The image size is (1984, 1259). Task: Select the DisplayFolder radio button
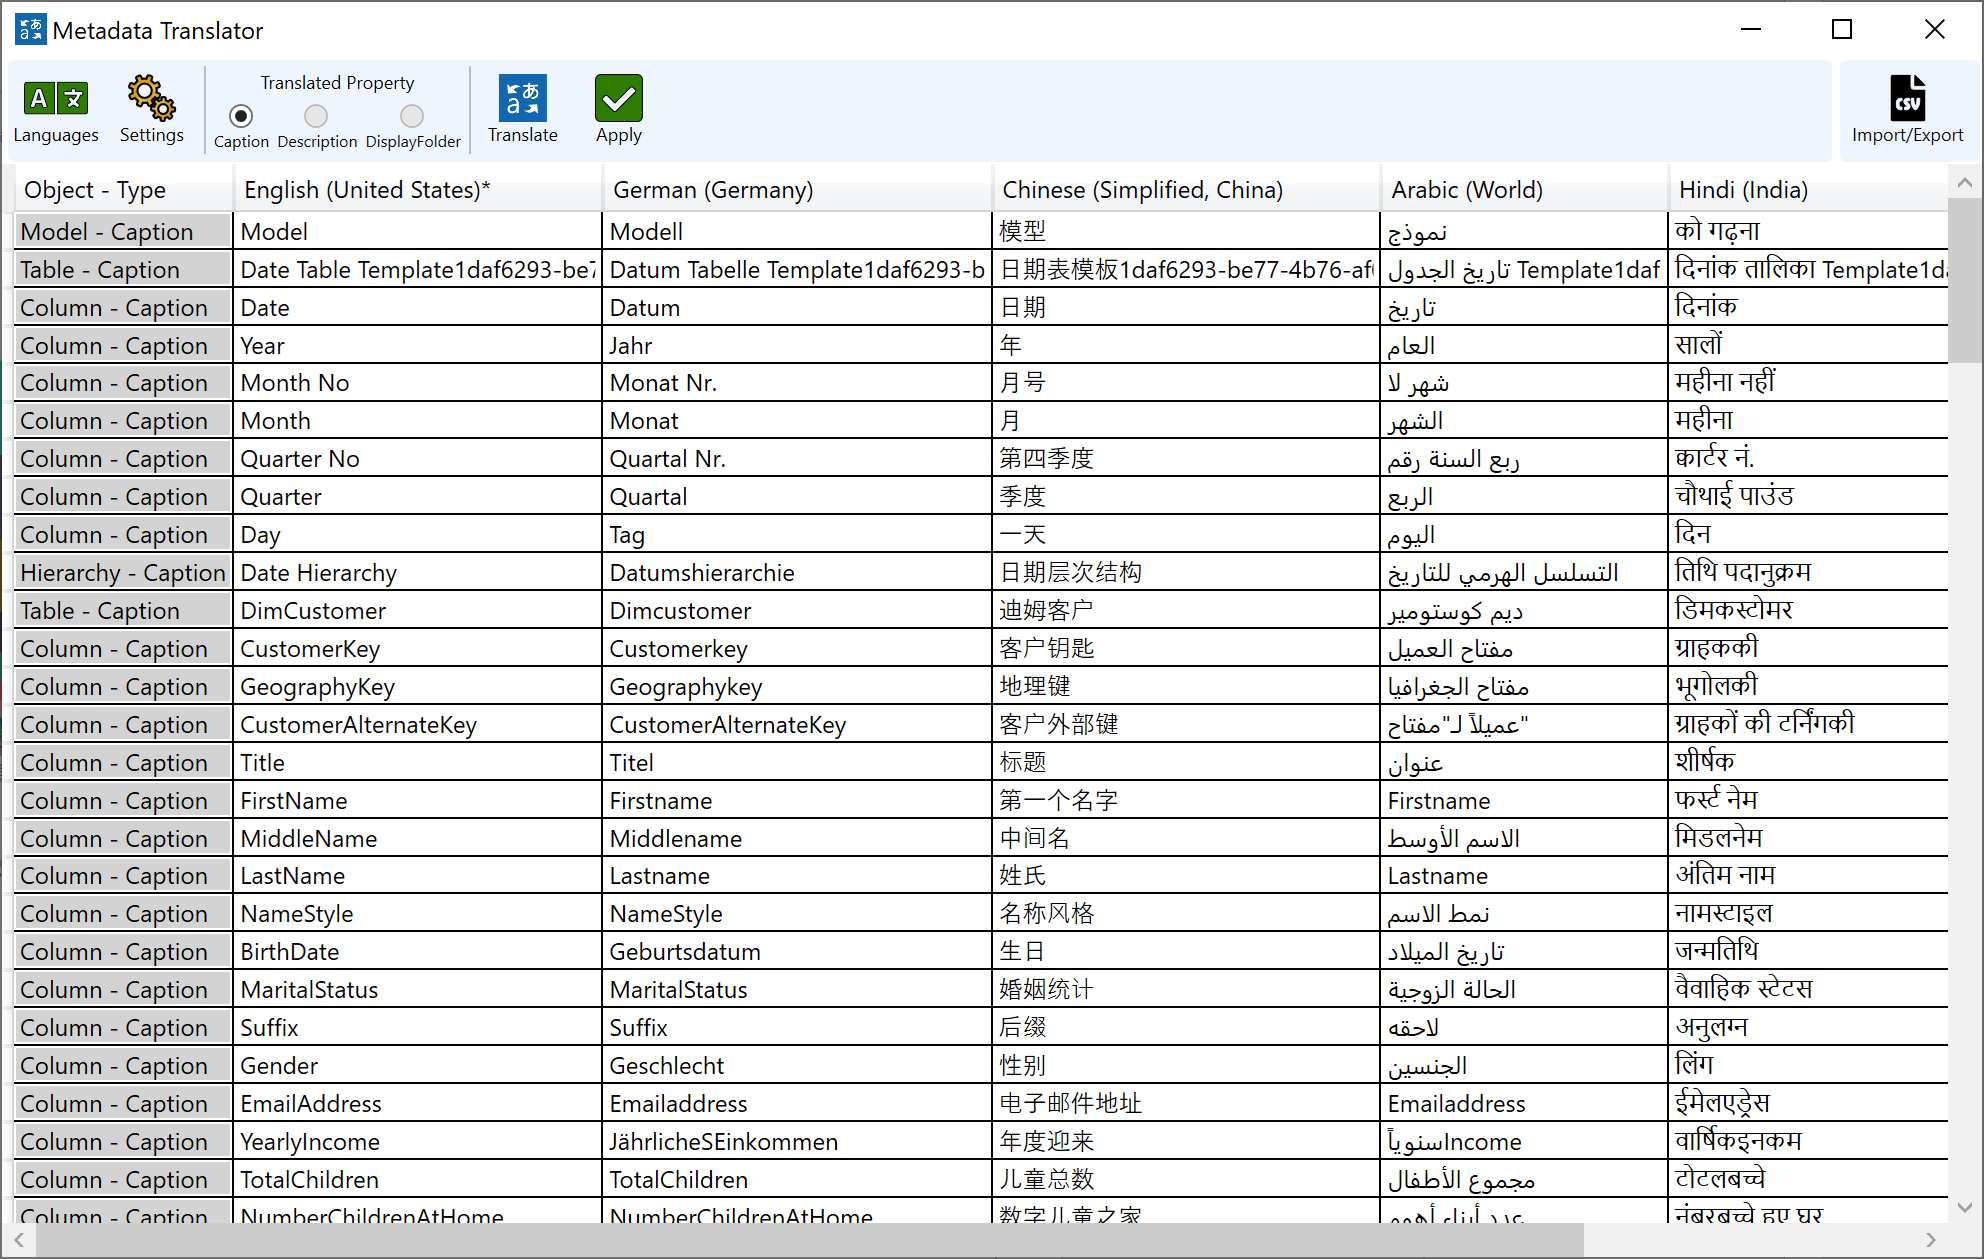click(412, 116)
